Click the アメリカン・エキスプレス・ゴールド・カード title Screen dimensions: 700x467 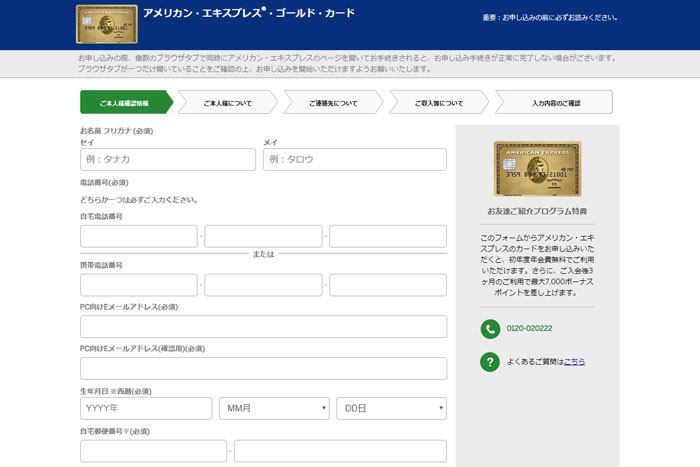click(249, 13)
